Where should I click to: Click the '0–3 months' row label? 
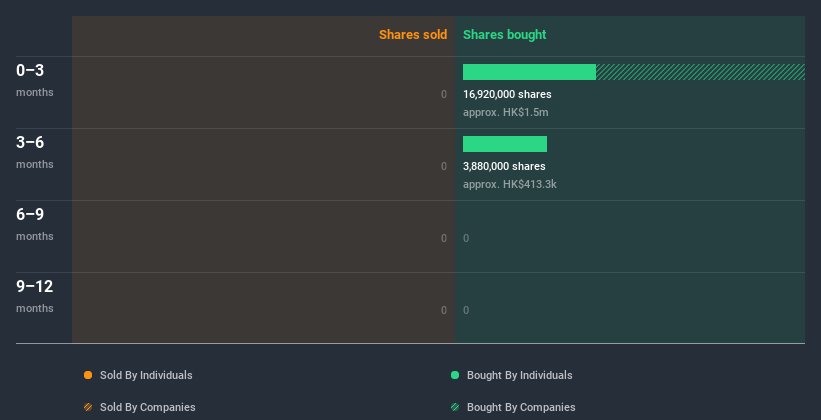[x=35, y=80]
